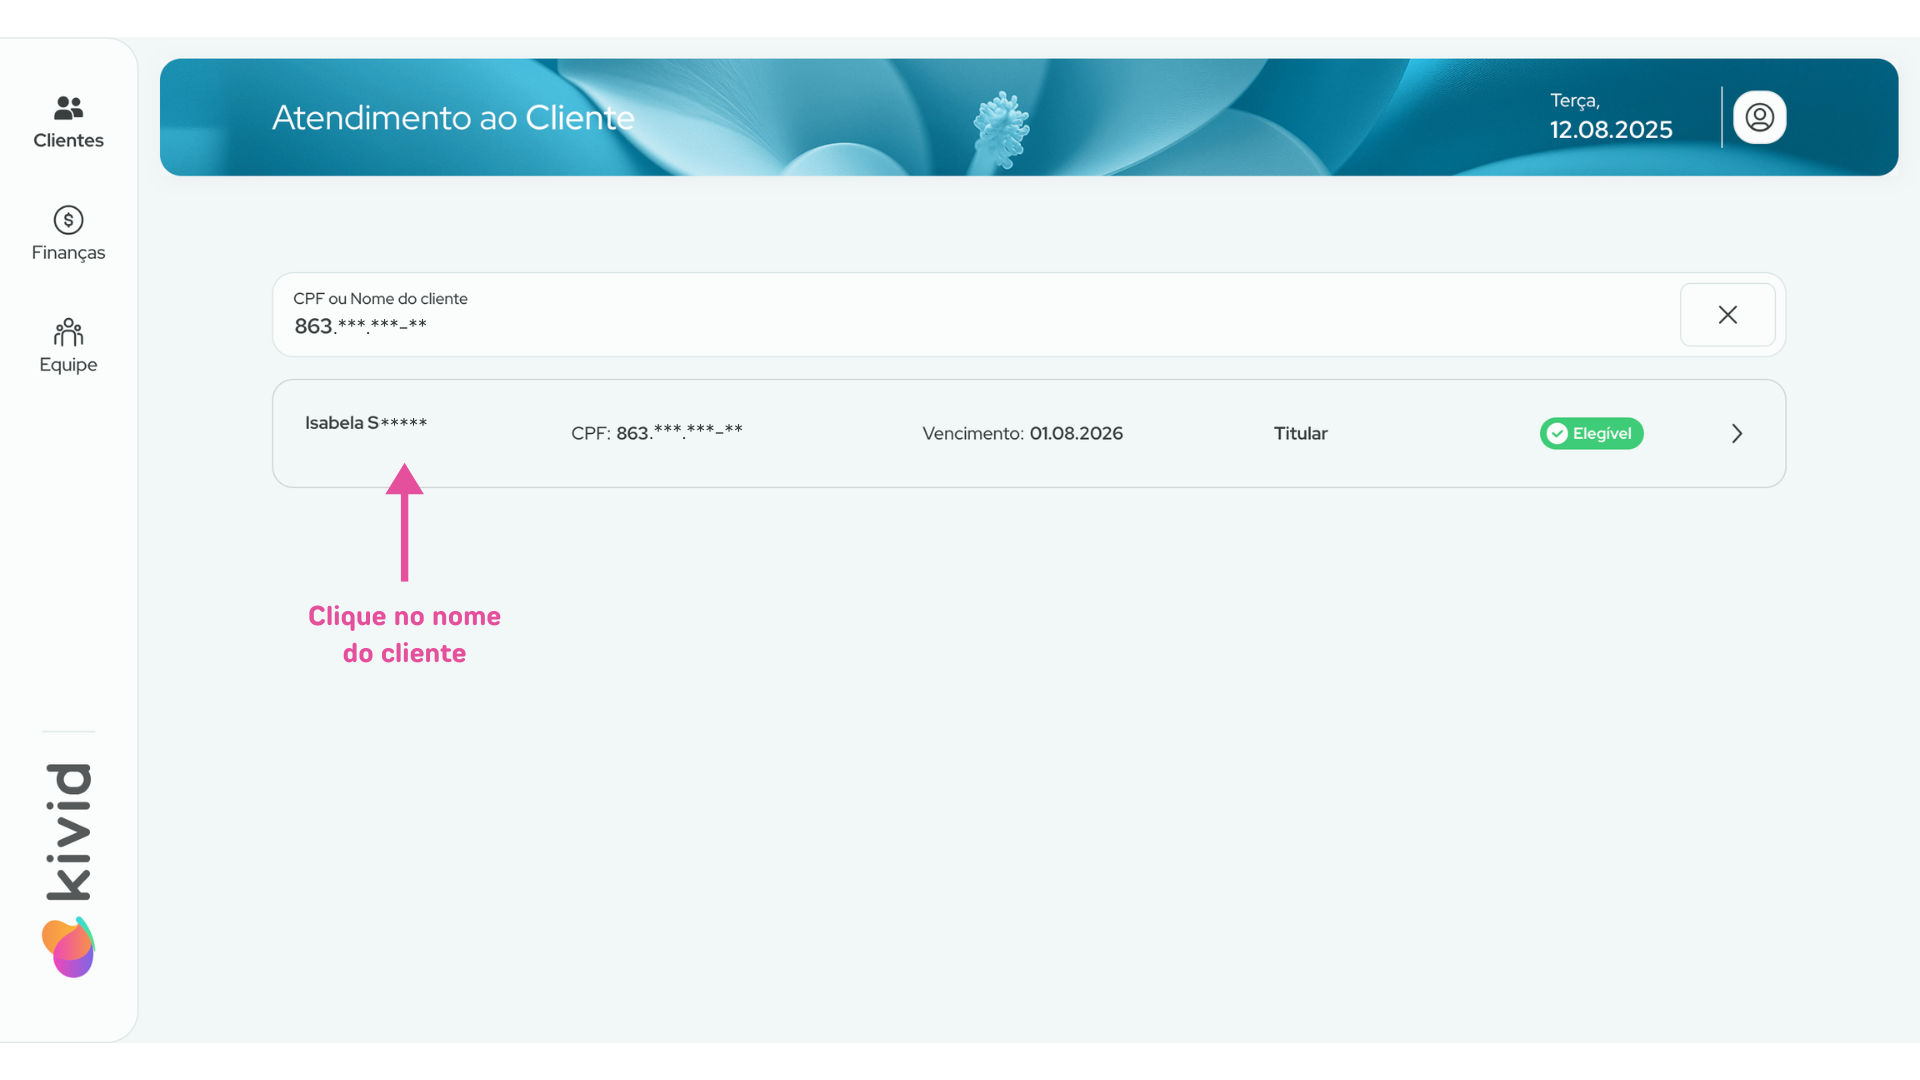
Task: Click the Vencimento date 01.08.2026
Action: (1076, 434)
